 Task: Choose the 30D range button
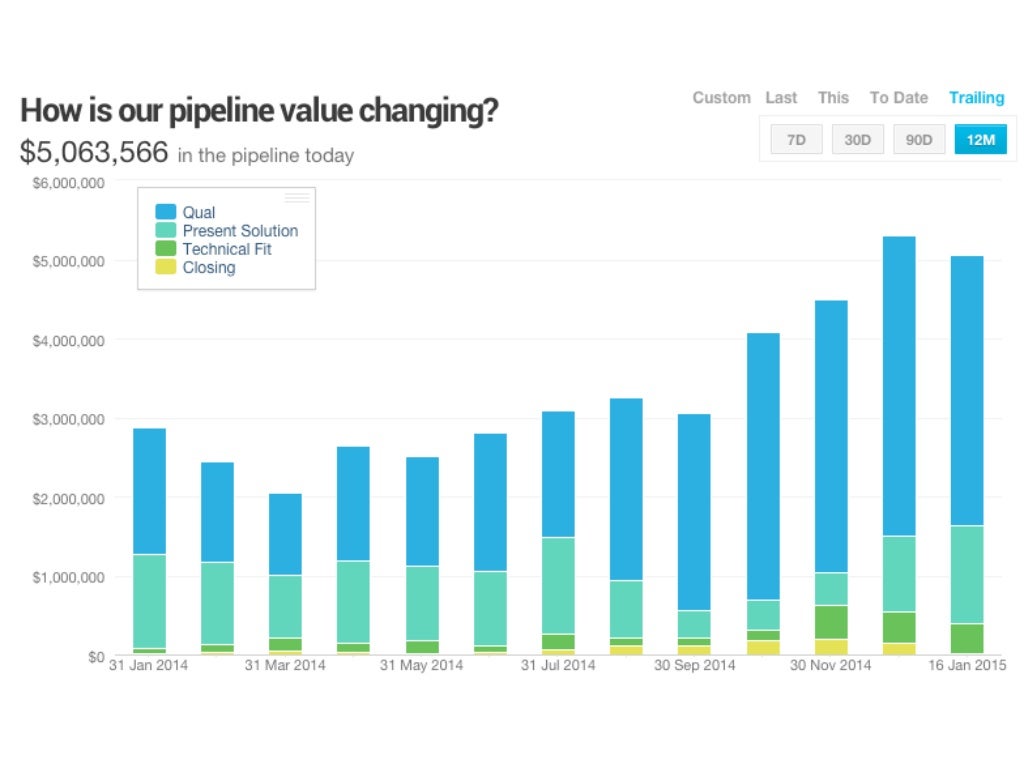(857, 140)
